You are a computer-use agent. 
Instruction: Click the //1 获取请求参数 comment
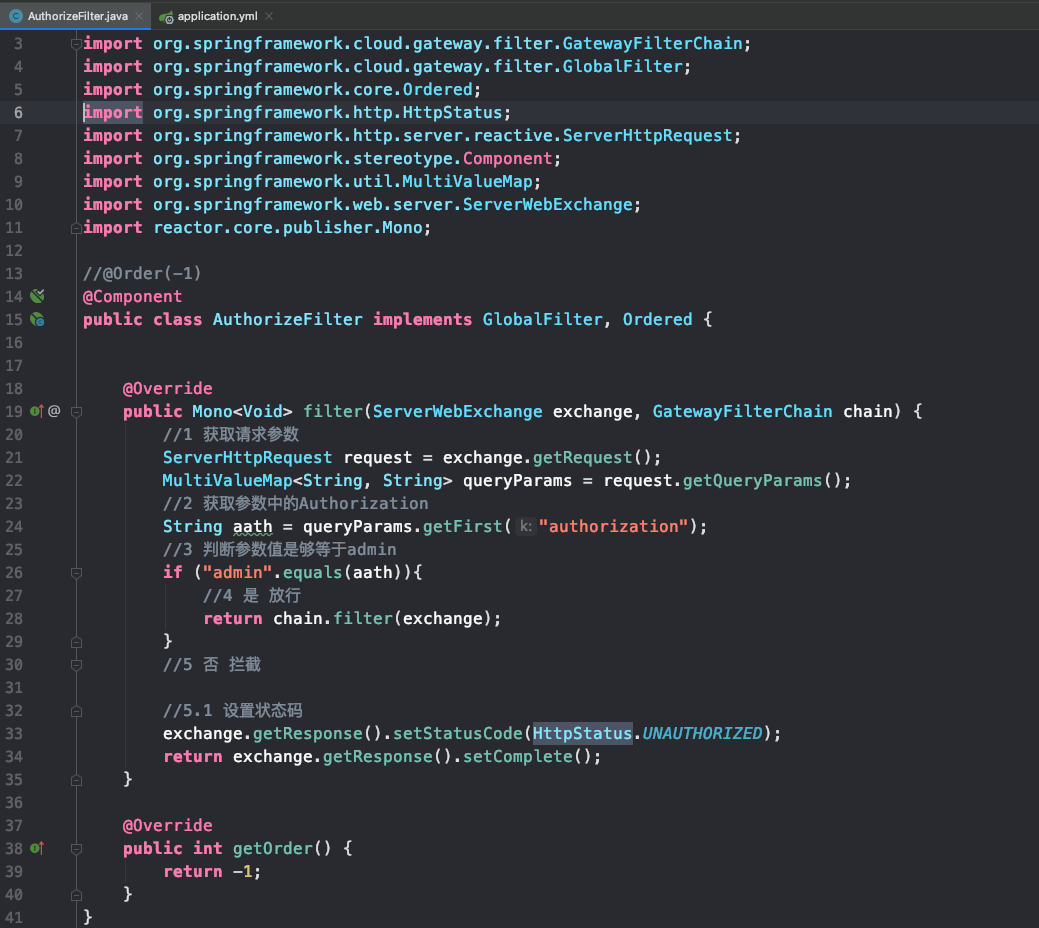tap(231, 434)
